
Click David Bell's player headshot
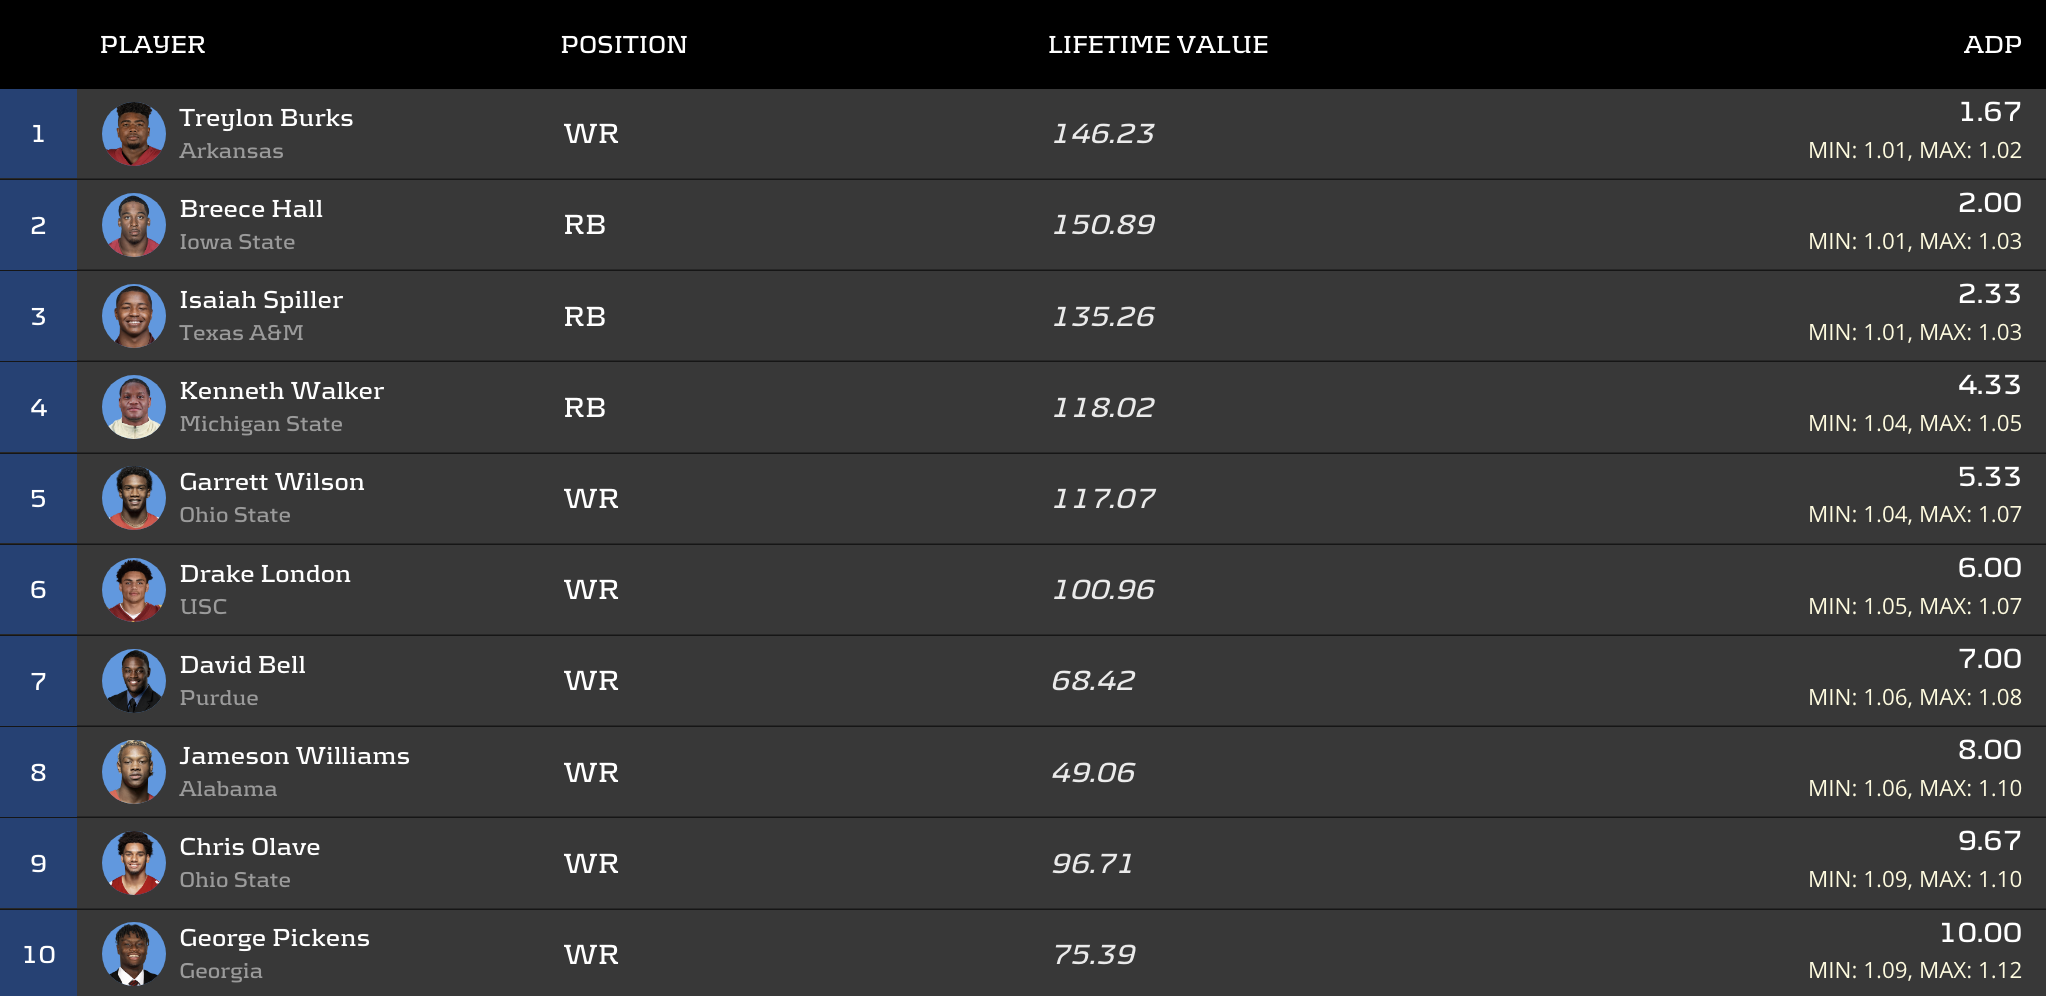tap(134, 681)
